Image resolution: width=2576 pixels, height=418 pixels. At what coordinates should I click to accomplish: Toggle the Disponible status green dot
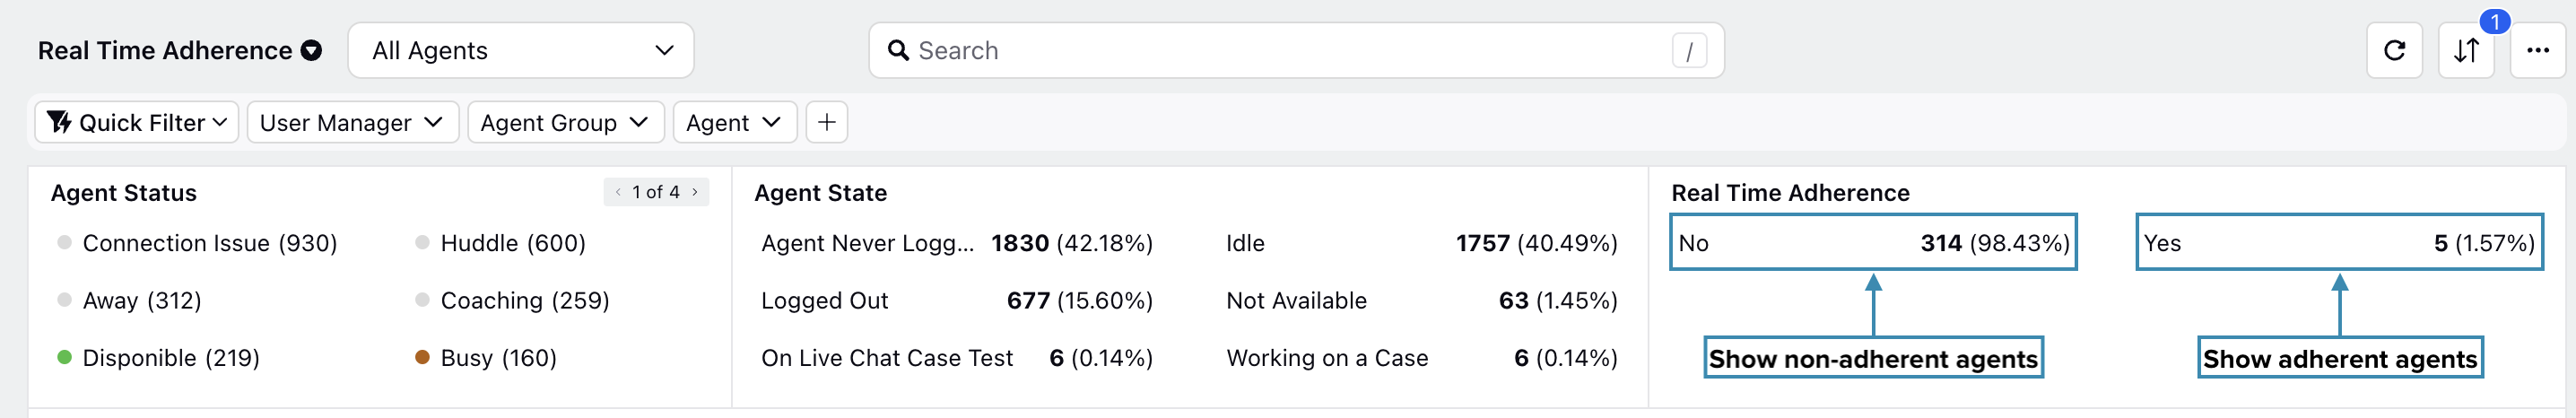64,358
